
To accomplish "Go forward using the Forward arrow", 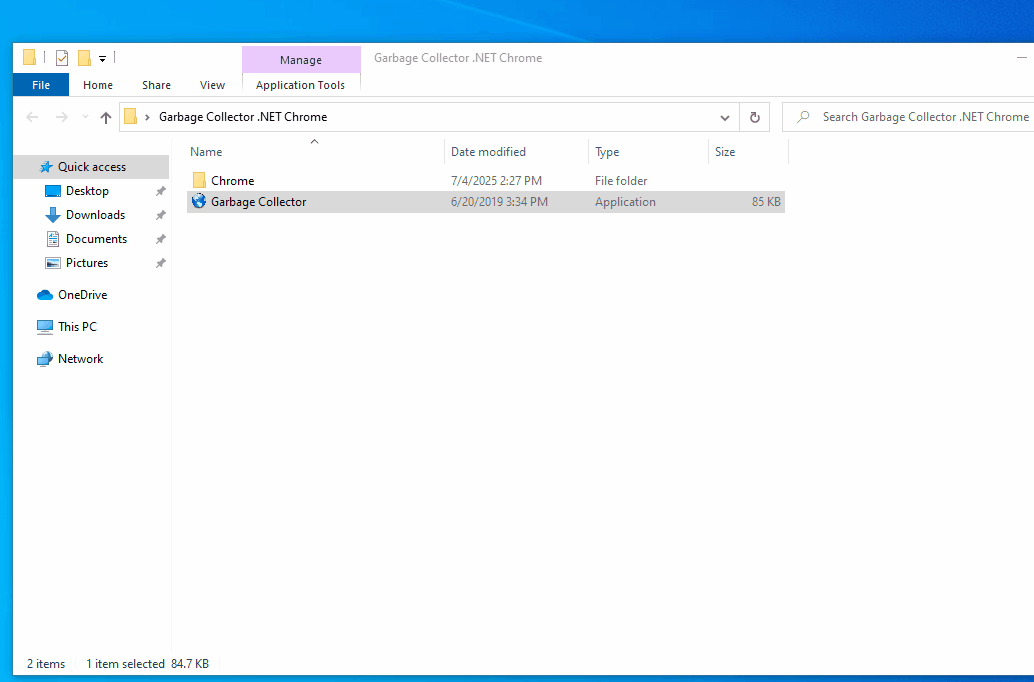I will click(61, 117).
